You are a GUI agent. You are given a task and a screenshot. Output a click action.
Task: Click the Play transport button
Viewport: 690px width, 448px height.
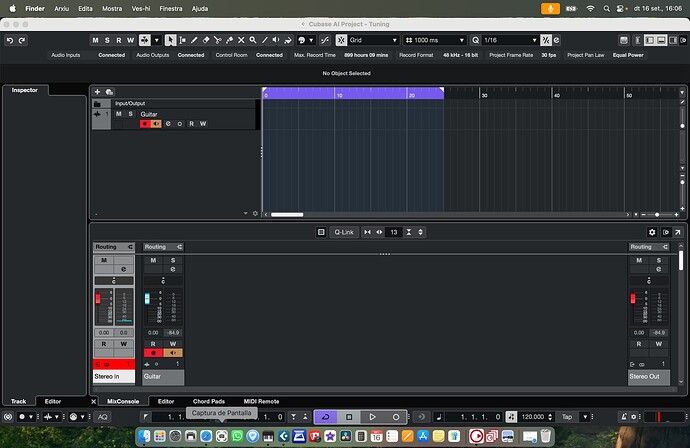point(372,417)
